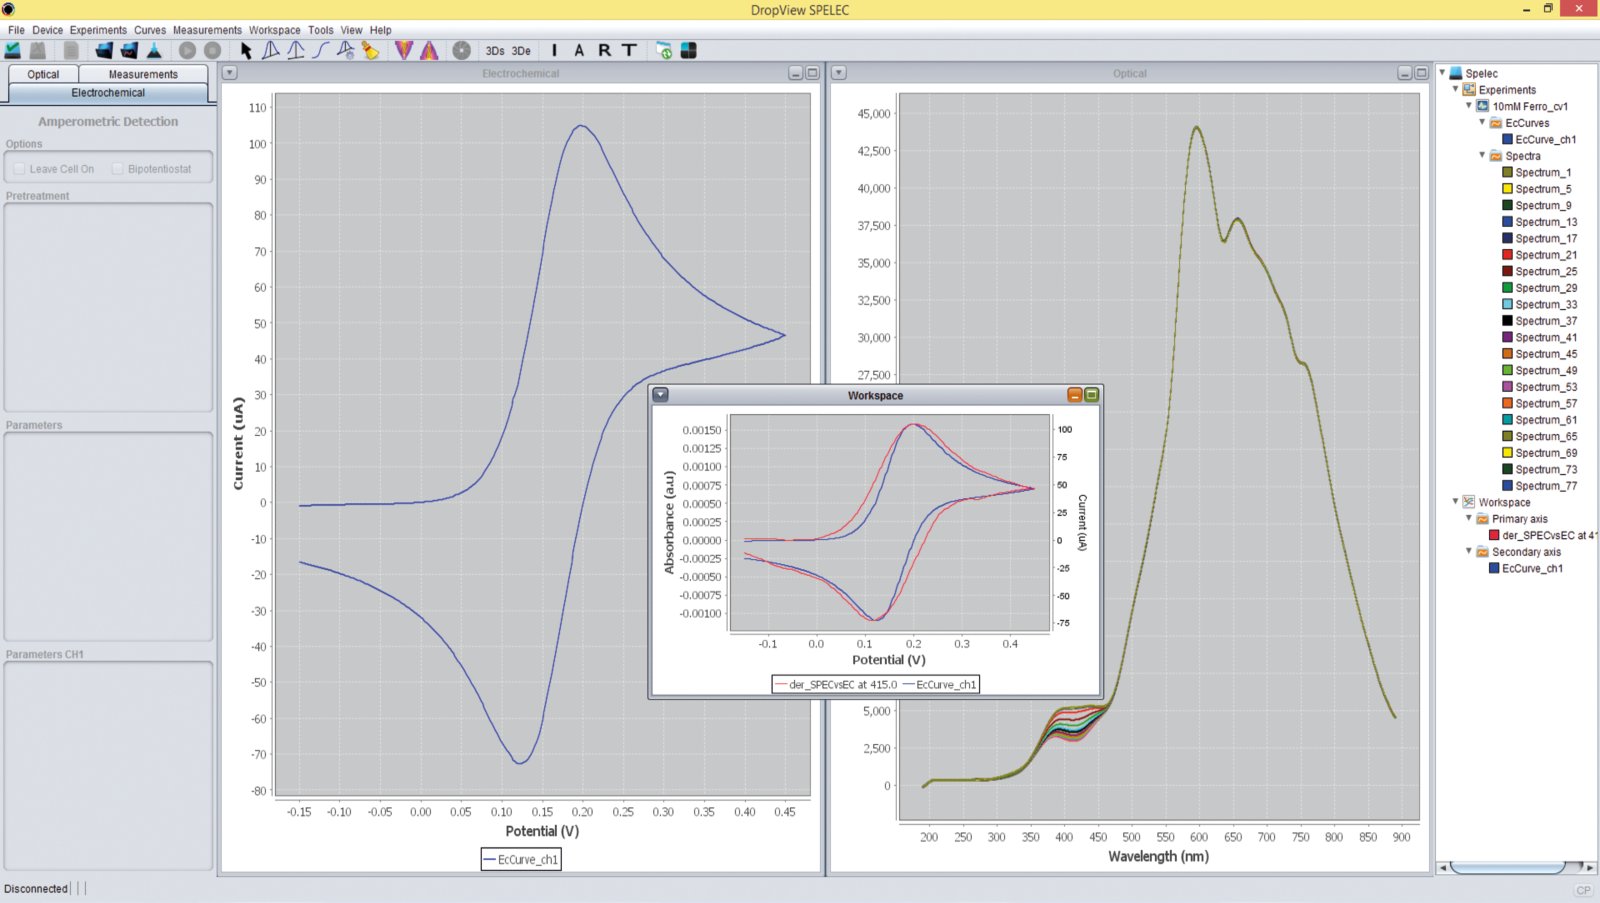Image resolution: width=1600 pixels, height=903 pixels.
Task: Click the black Spectrum_37 color swatch
Action: pos(1507,321)
